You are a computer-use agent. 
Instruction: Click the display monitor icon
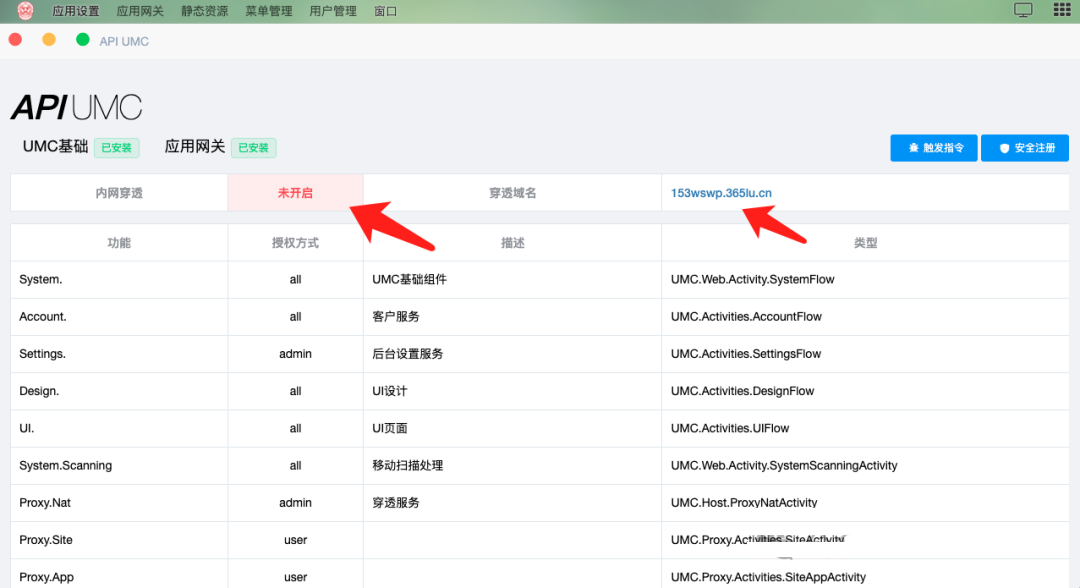tap(1023, 11)
